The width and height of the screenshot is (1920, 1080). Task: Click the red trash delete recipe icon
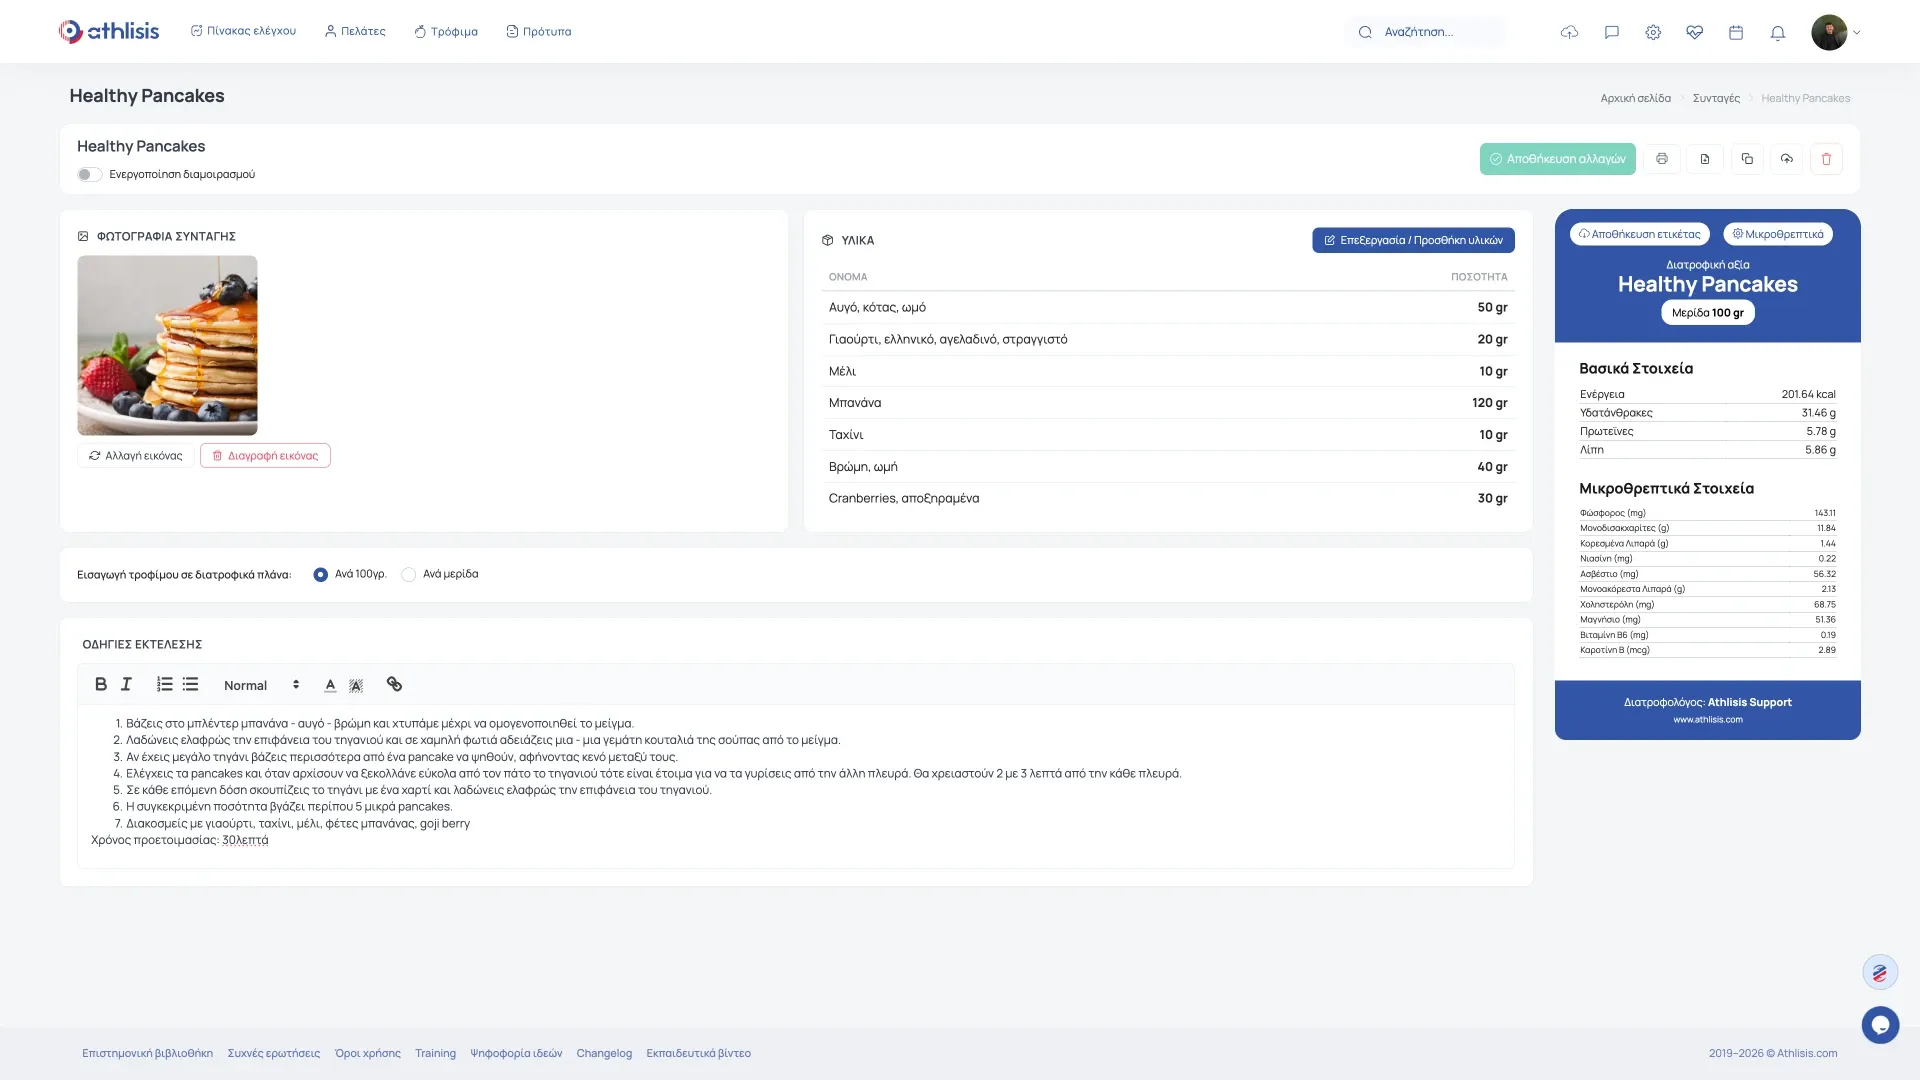[x=1826, y=159]
